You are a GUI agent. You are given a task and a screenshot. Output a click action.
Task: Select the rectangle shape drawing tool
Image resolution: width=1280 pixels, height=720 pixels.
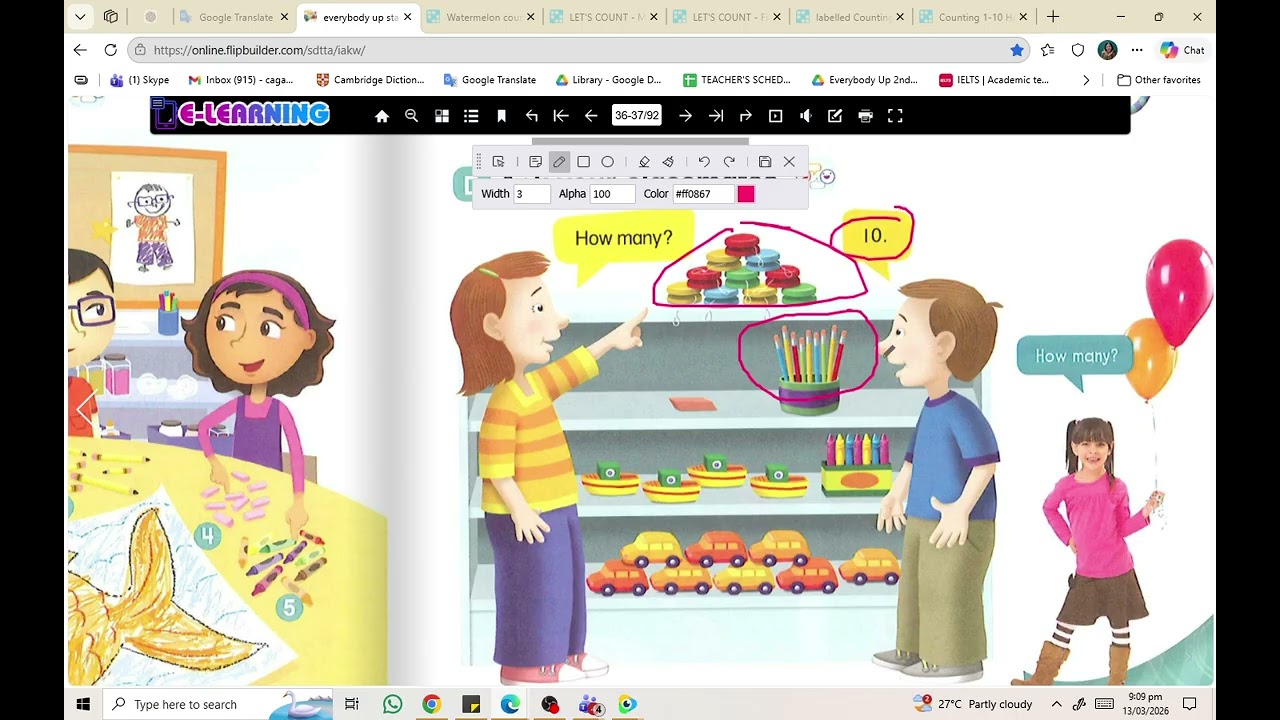click(x=583, y=162)
